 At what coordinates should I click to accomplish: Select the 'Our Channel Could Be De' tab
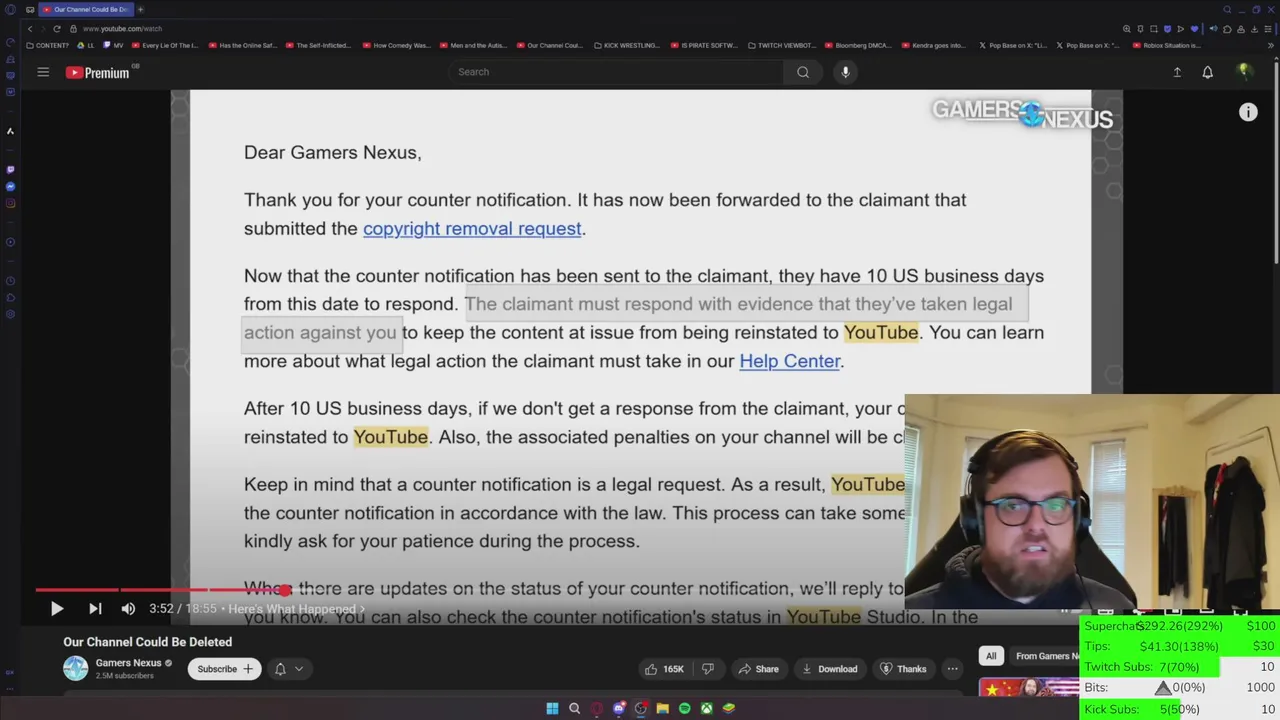click(86, 9)
